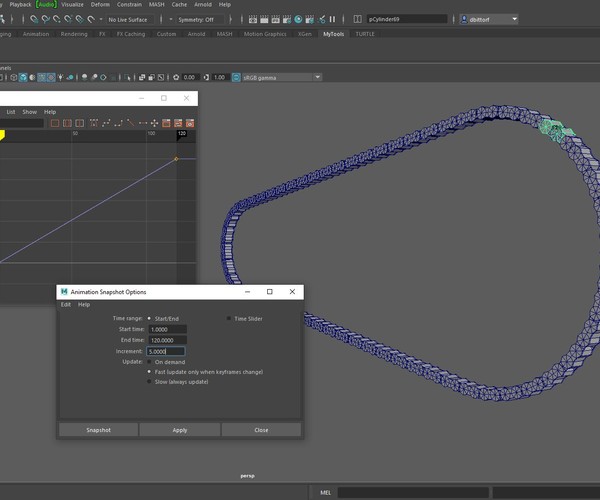Click the last orange icon in graph editor toolbar
600x500 pixels.
point(190,123)
